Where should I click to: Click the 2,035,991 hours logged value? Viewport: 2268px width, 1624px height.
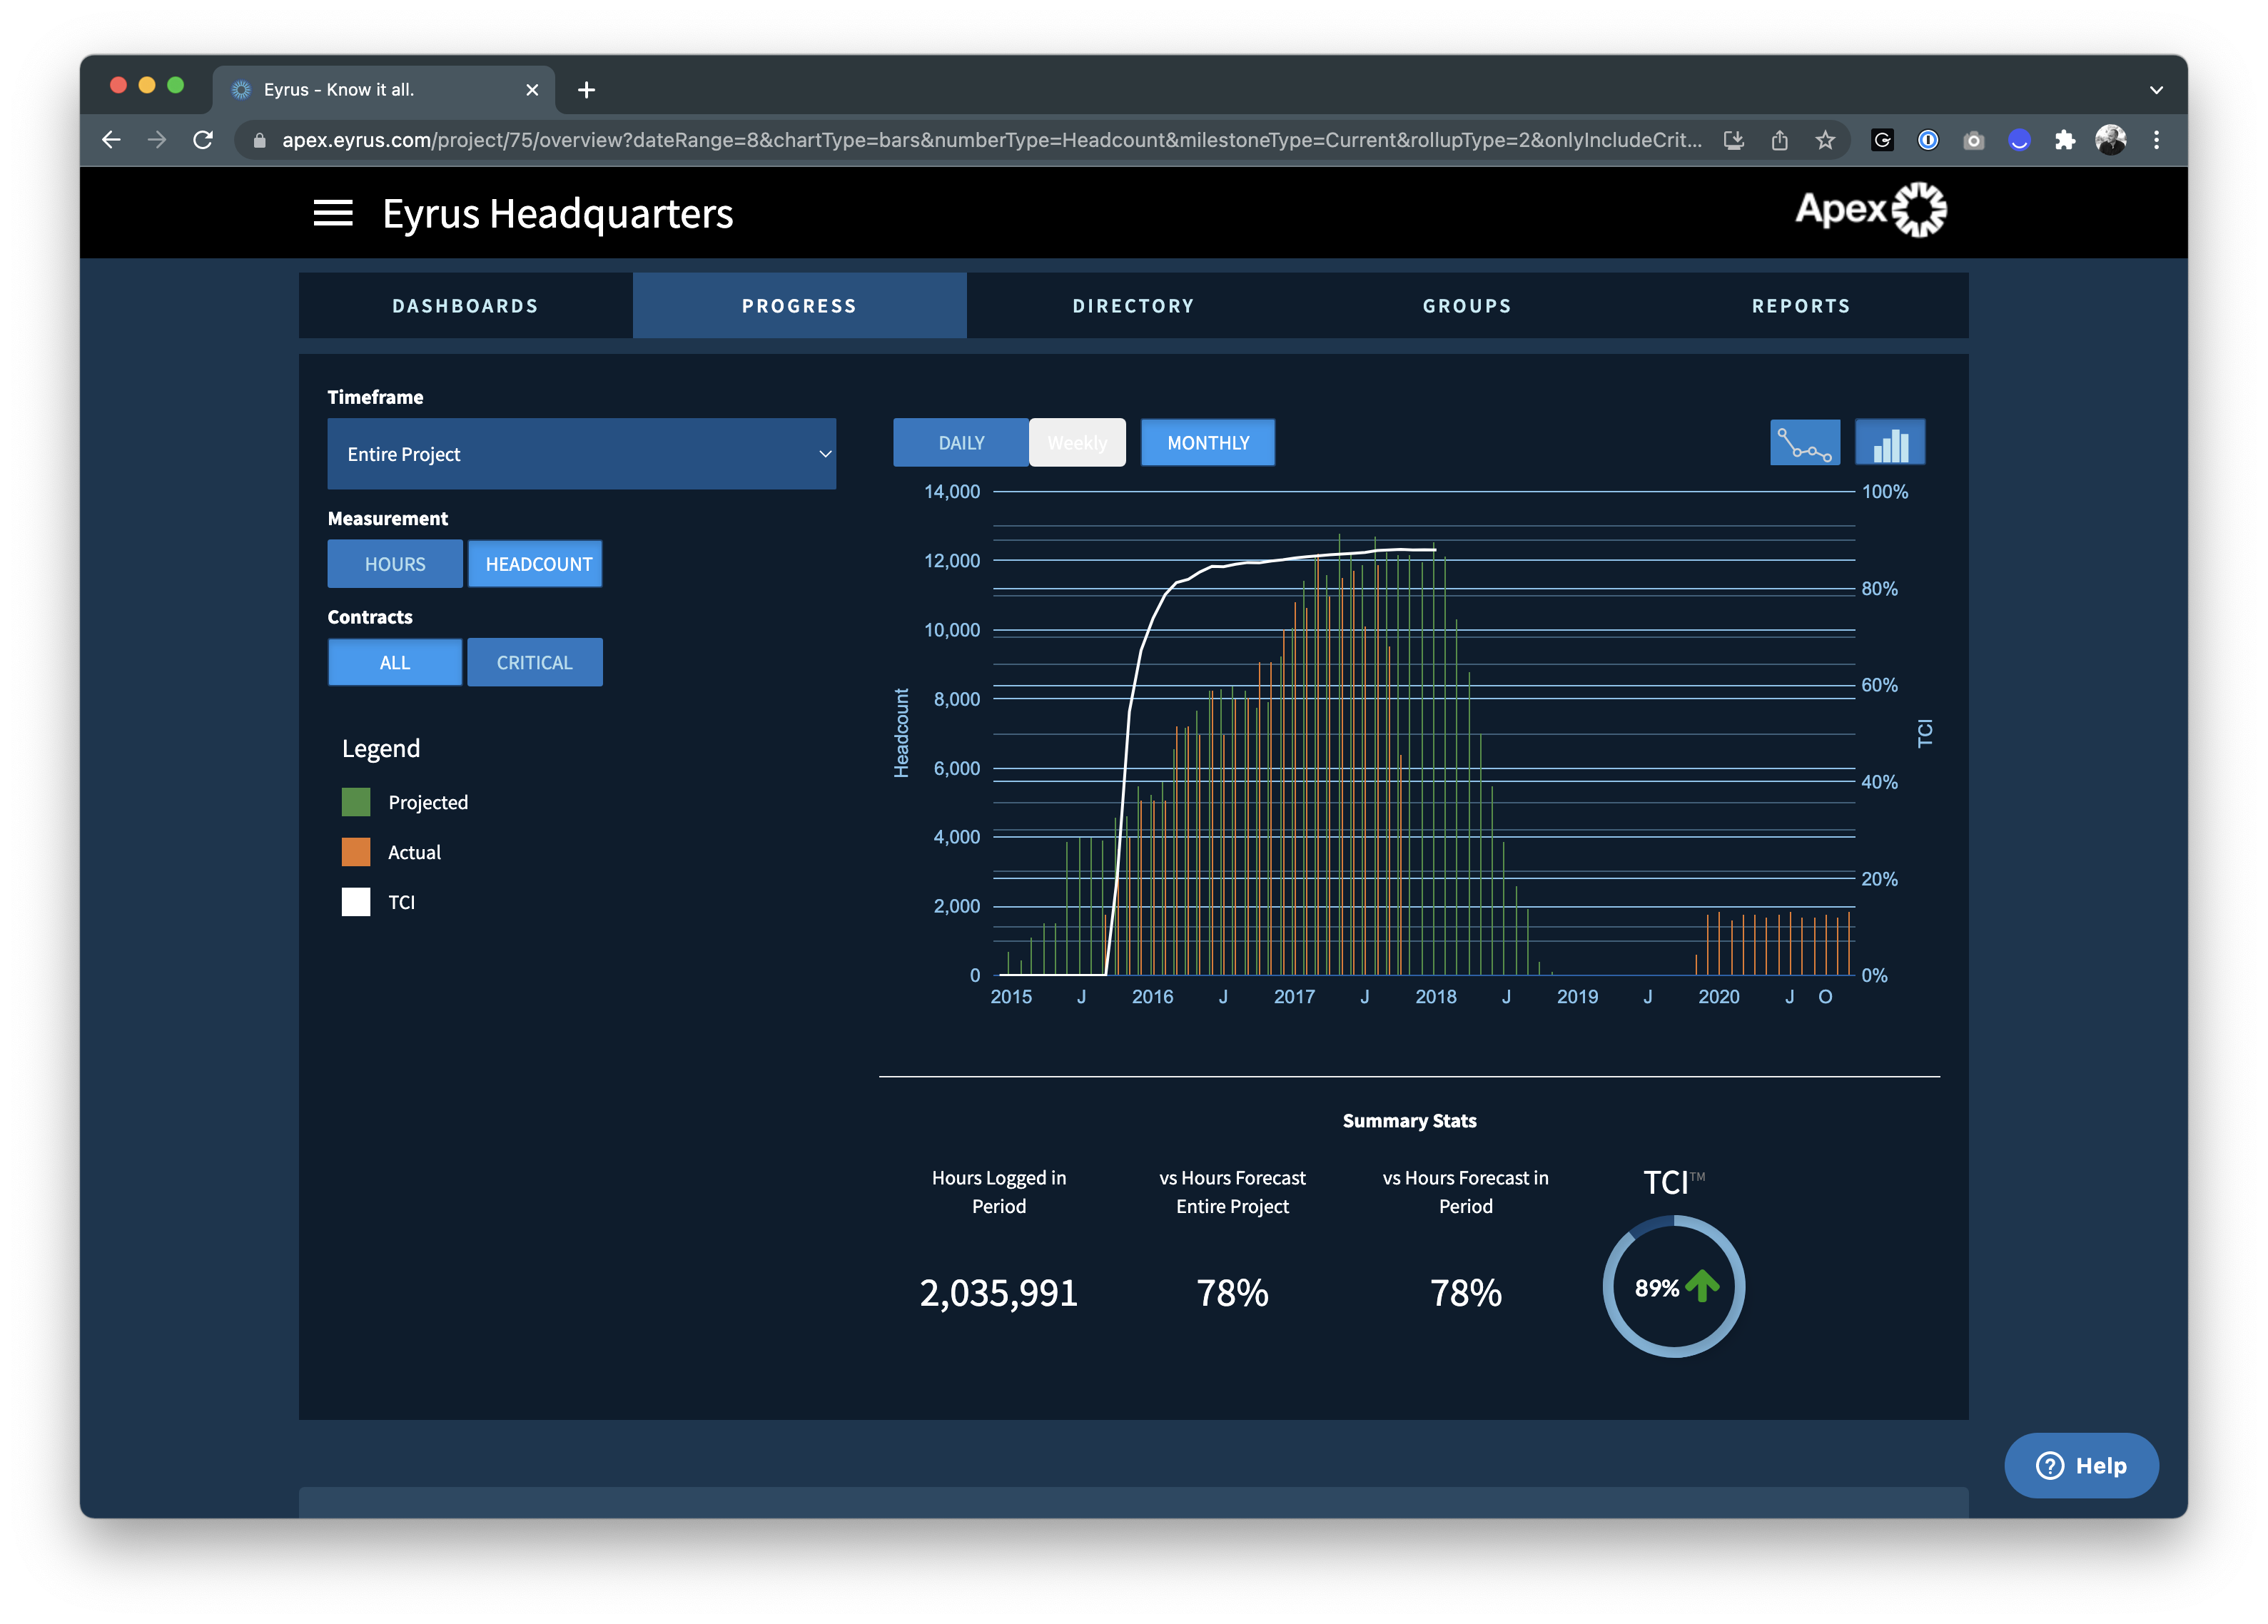coord(999,1293)
